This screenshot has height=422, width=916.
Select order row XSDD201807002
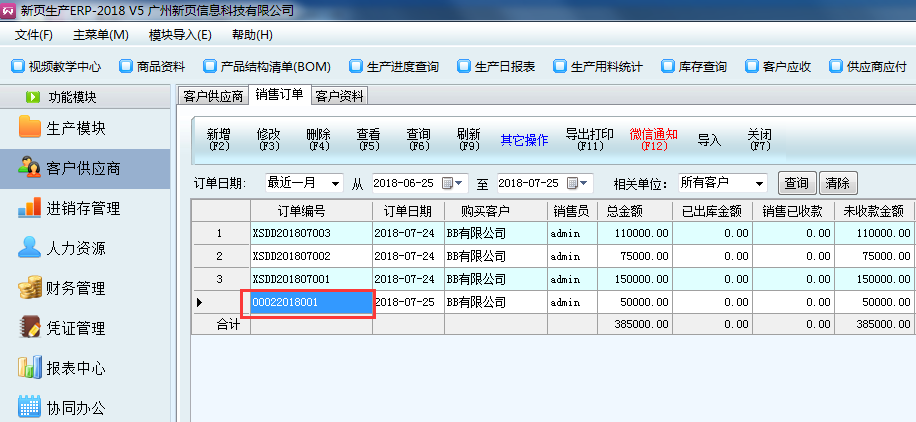[x=291, y=256]
